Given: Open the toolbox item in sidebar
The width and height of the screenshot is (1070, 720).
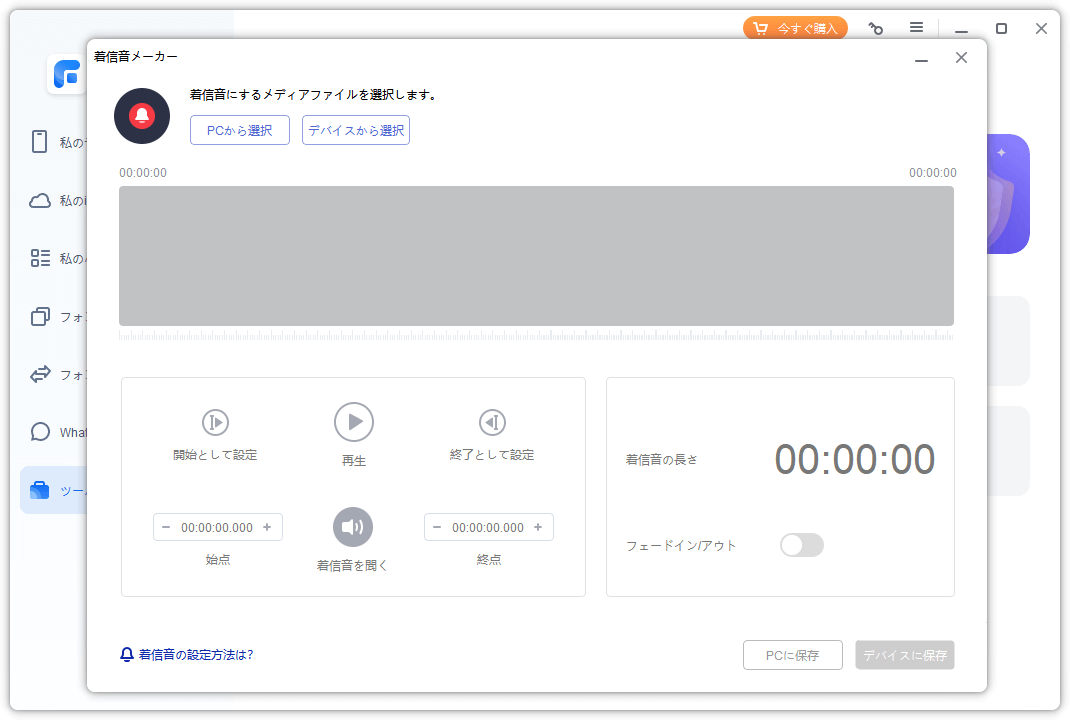Looking at the screenshot, I should 40,490.
